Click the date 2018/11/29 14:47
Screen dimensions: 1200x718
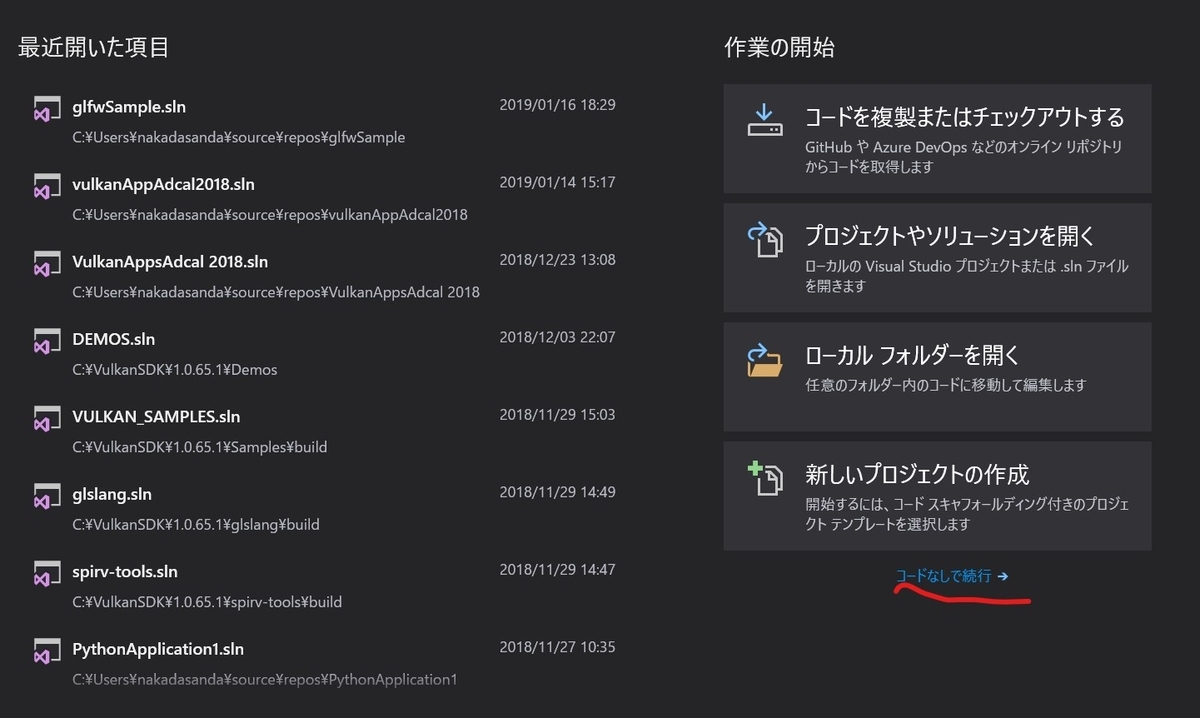(557, 569)
